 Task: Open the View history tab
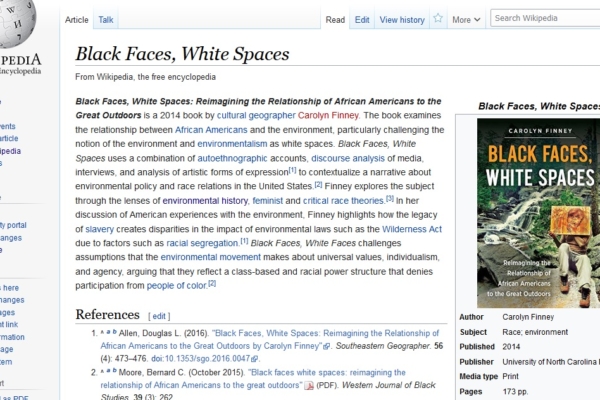click(x=402, y=19)
